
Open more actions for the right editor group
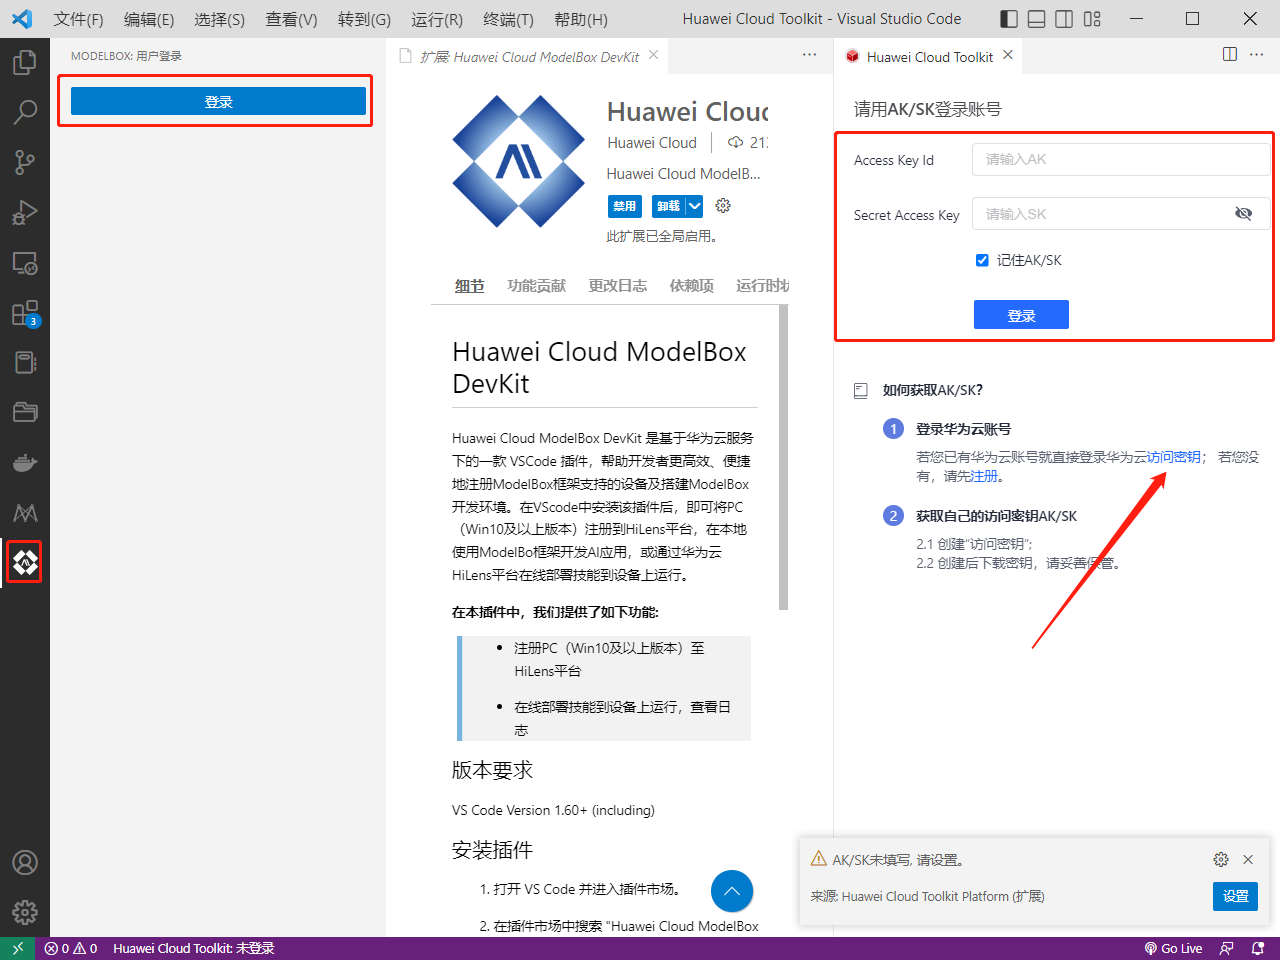(x=1257, y=54)
